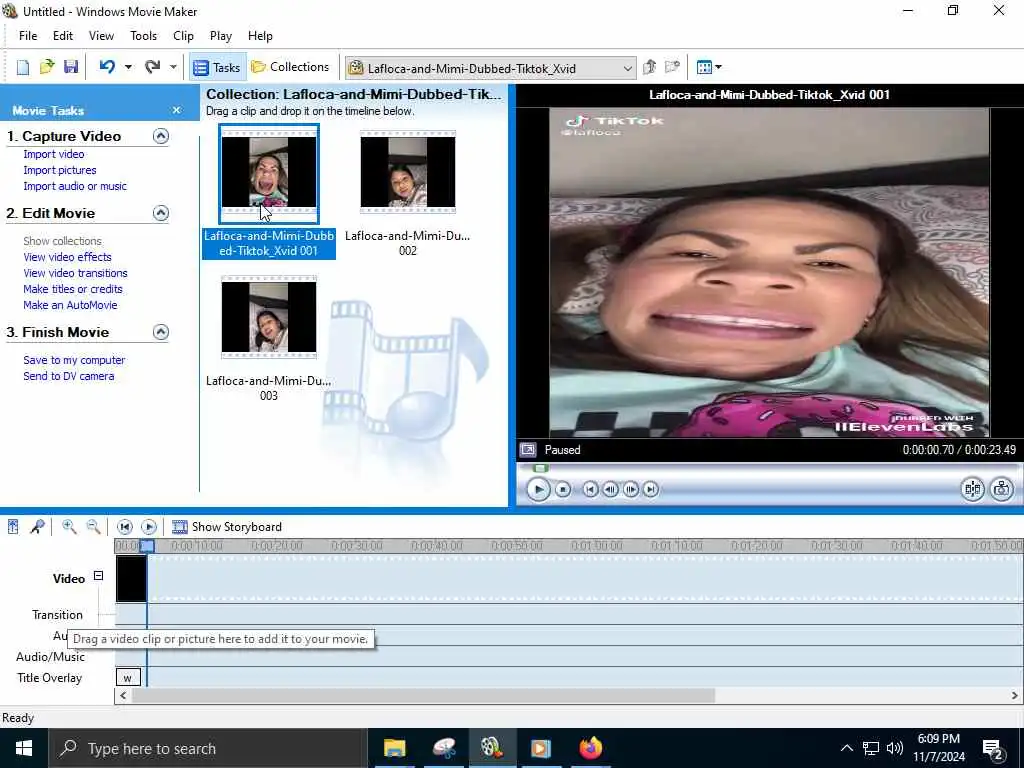Image resolution: width=1024 pixels, height=768 pixels.
Task: Close the Movie Tasks pane
Action: point(176,110)
